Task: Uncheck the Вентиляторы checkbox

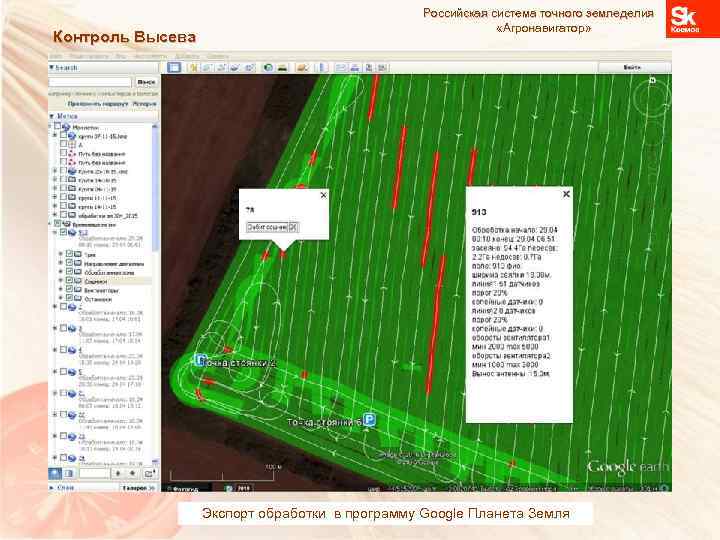Action: pos(69,289)
